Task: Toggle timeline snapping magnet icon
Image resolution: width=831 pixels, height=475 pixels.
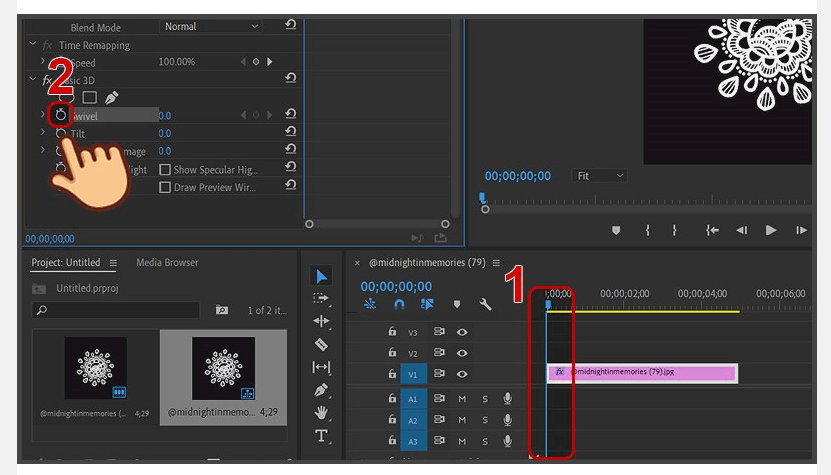Action: (399, 304)
